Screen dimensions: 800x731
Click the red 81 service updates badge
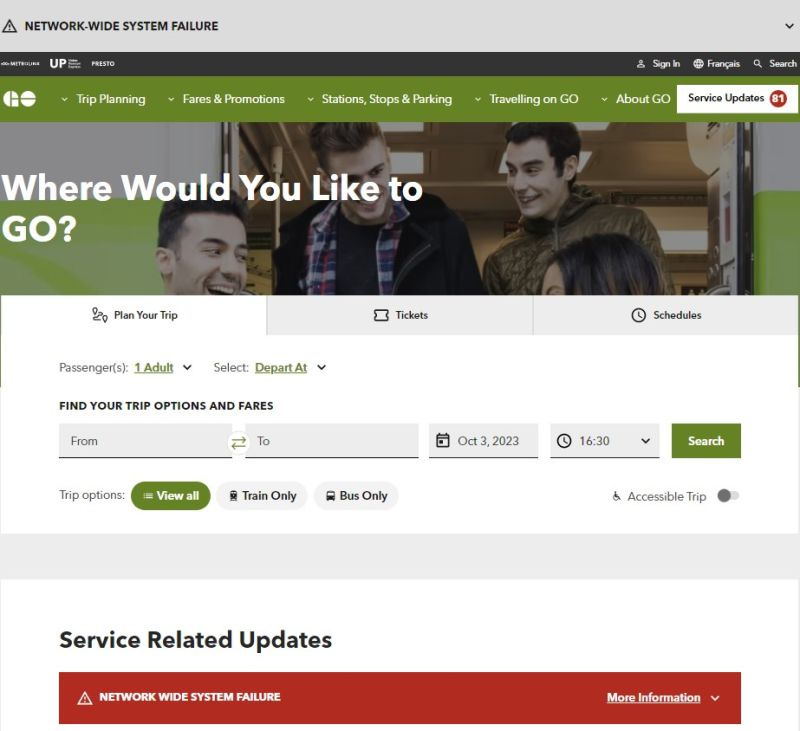778,98
